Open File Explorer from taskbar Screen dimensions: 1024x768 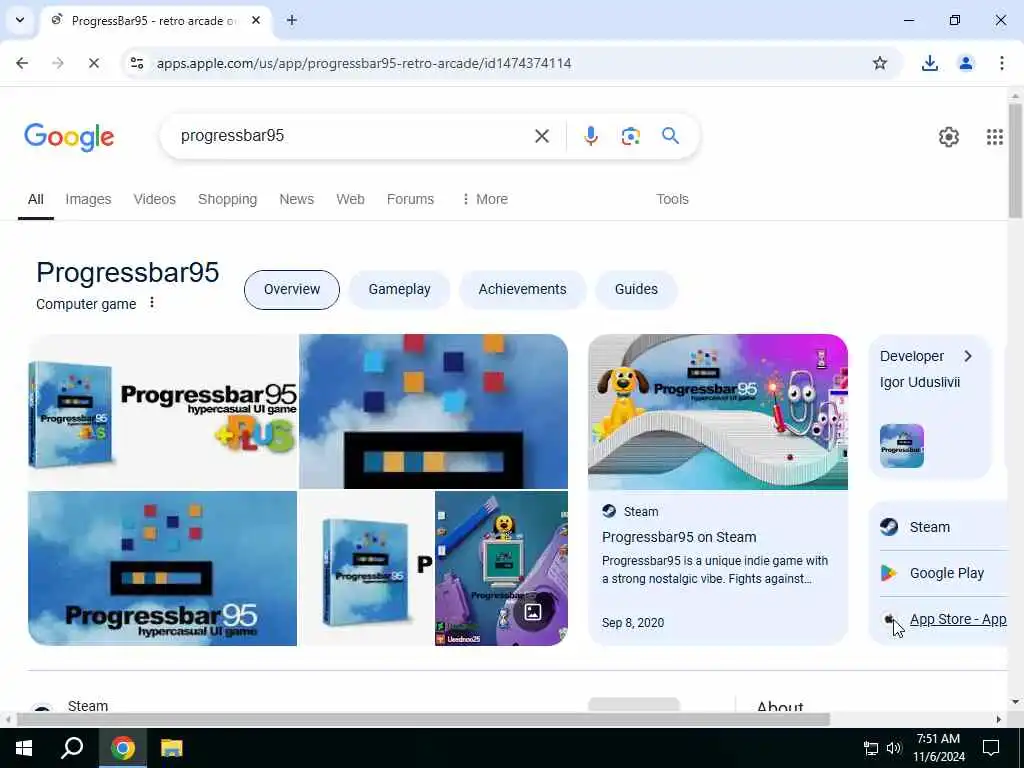point(172,748)
